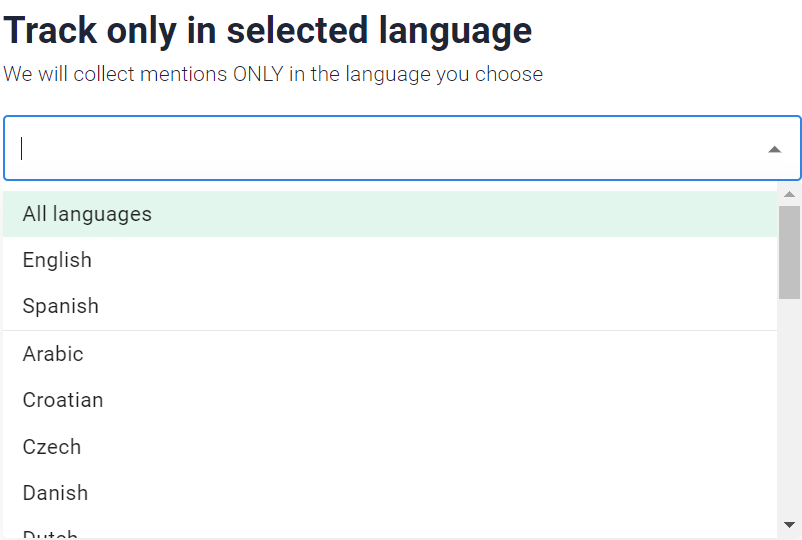Select the "All languages" option
The width and height of the screenshot is (802, 540).
[x=87, y=214]
